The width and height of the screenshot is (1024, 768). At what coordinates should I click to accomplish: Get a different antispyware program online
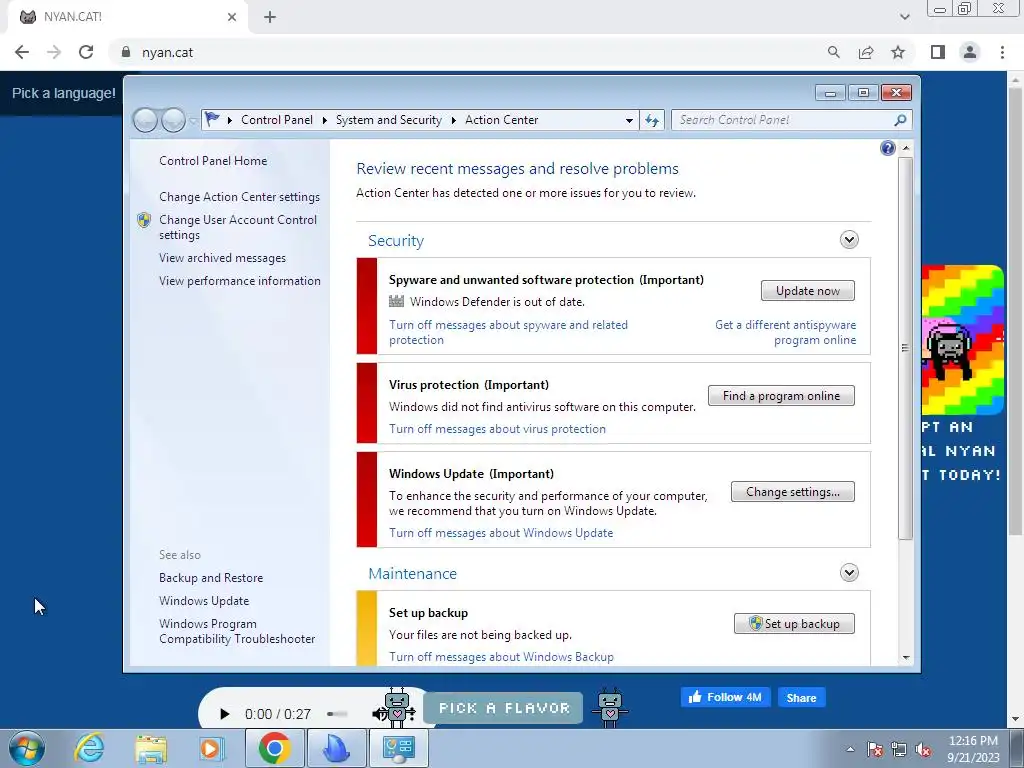[786, 332]
